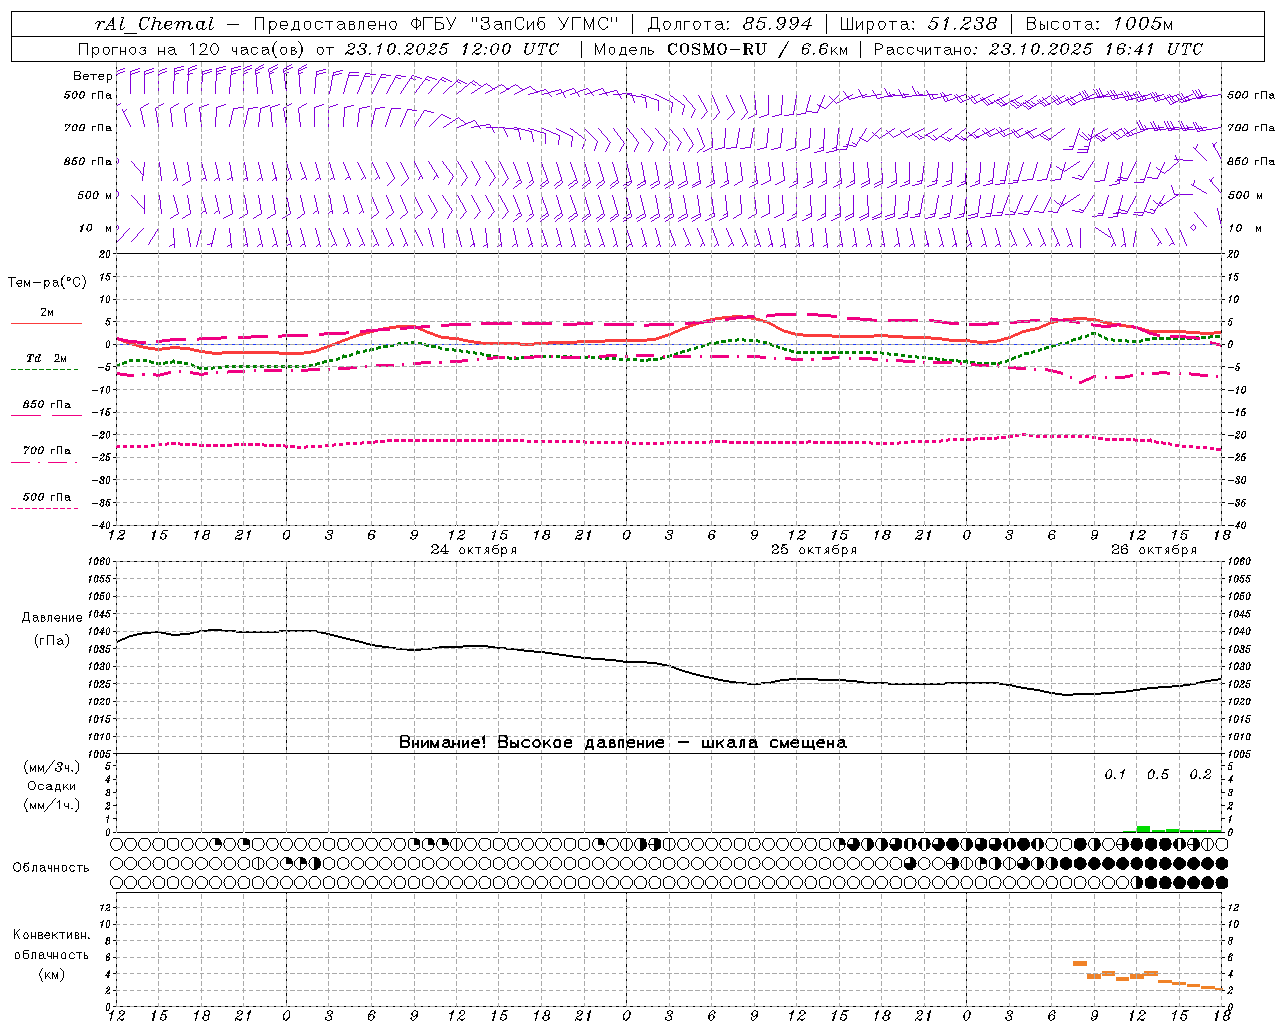The height and width of the screenshot is (1024, 1280).
Task: Click the latitude value Широта: 51.238
Action: pyautogui.click(x=918, y=24)
